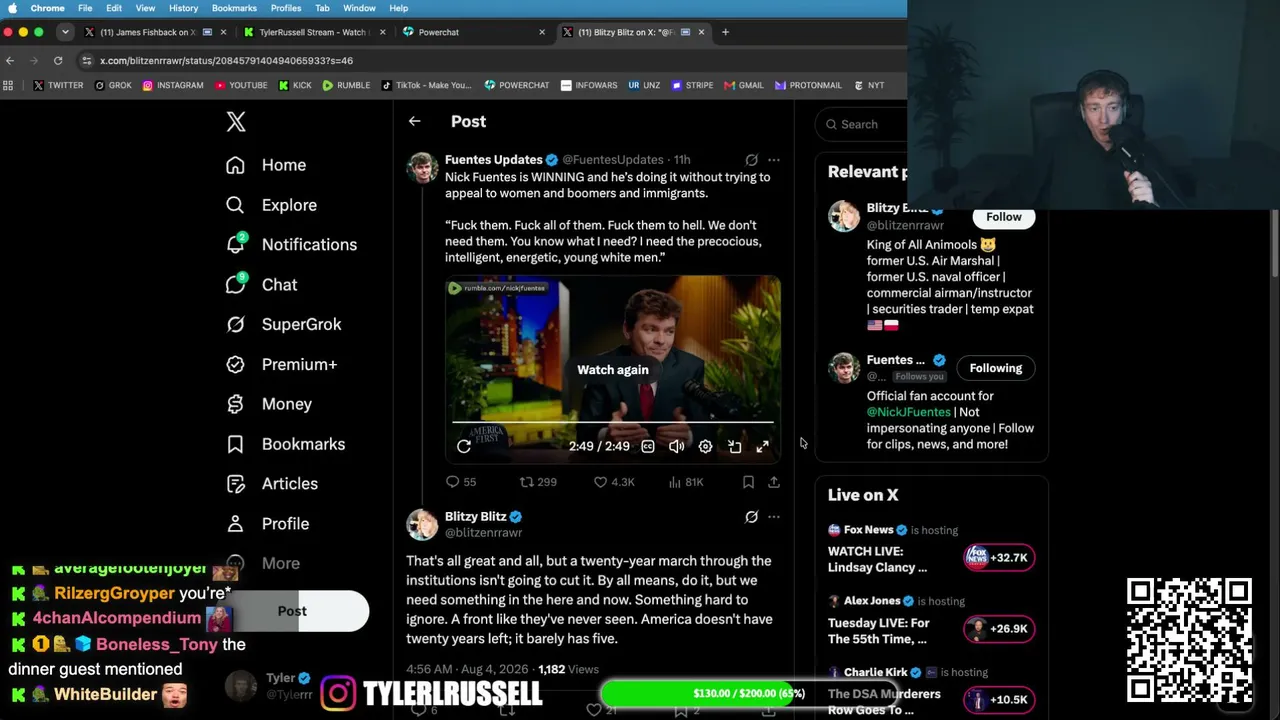Click Watch again on the video
Screen dimensions: 1280x720
click(613, 370)
